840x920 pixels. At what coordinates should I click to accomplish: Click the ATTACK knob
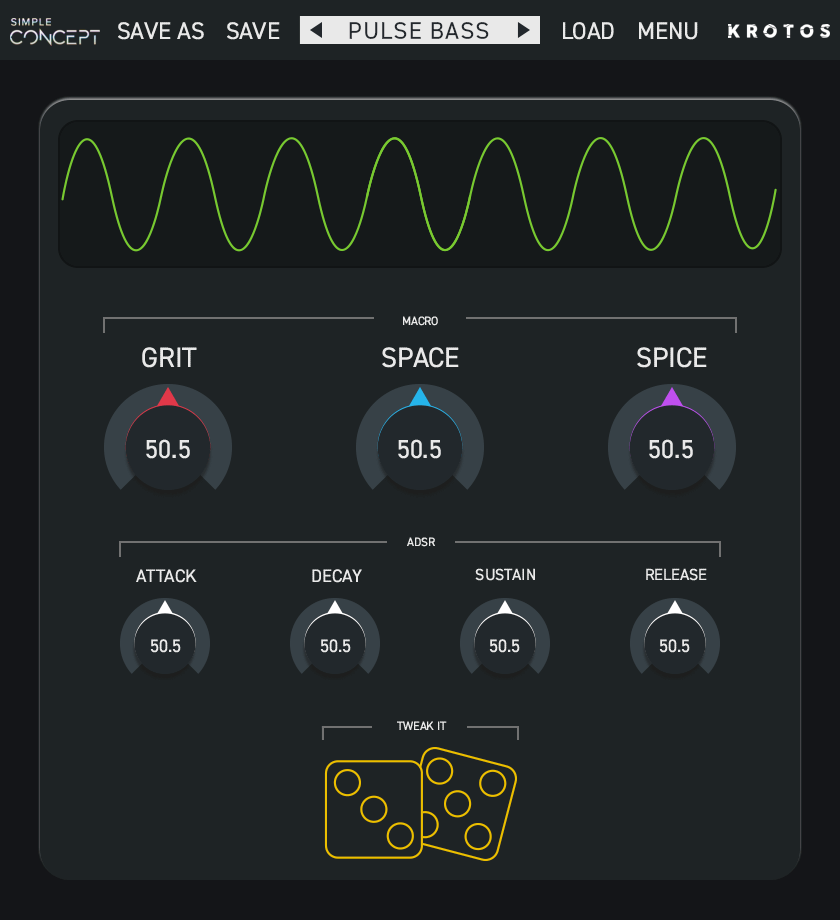point(165,640)
